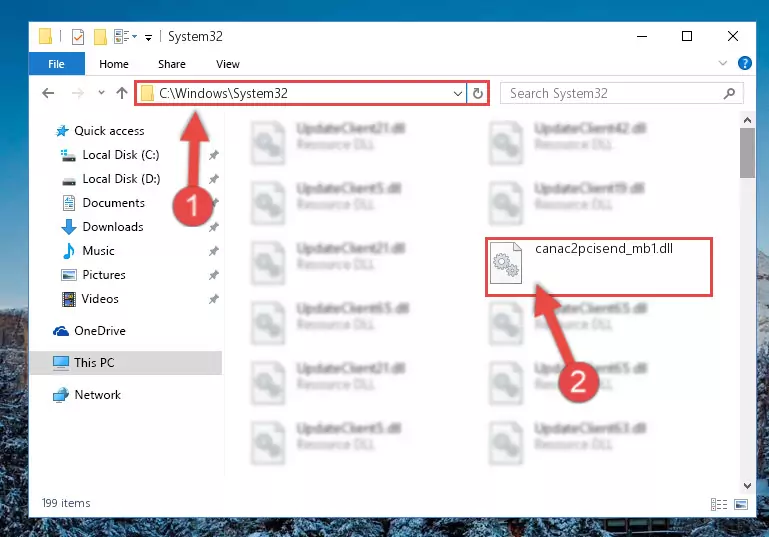Switch to Large icons view layout button
The width and height of the screenshot is (769, 537).
[x=741, y=504]
